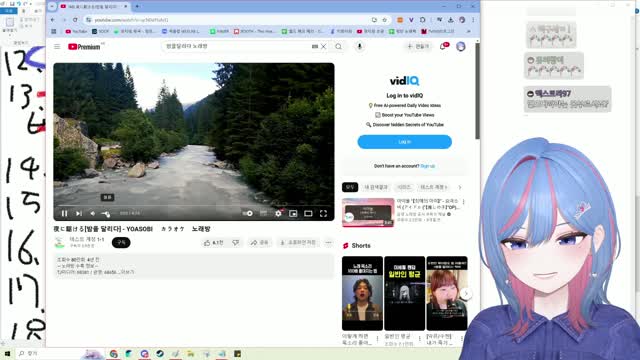Enter fullscreen video mode
The width and height of the screenshot is (640, 360).
point(323,213)
